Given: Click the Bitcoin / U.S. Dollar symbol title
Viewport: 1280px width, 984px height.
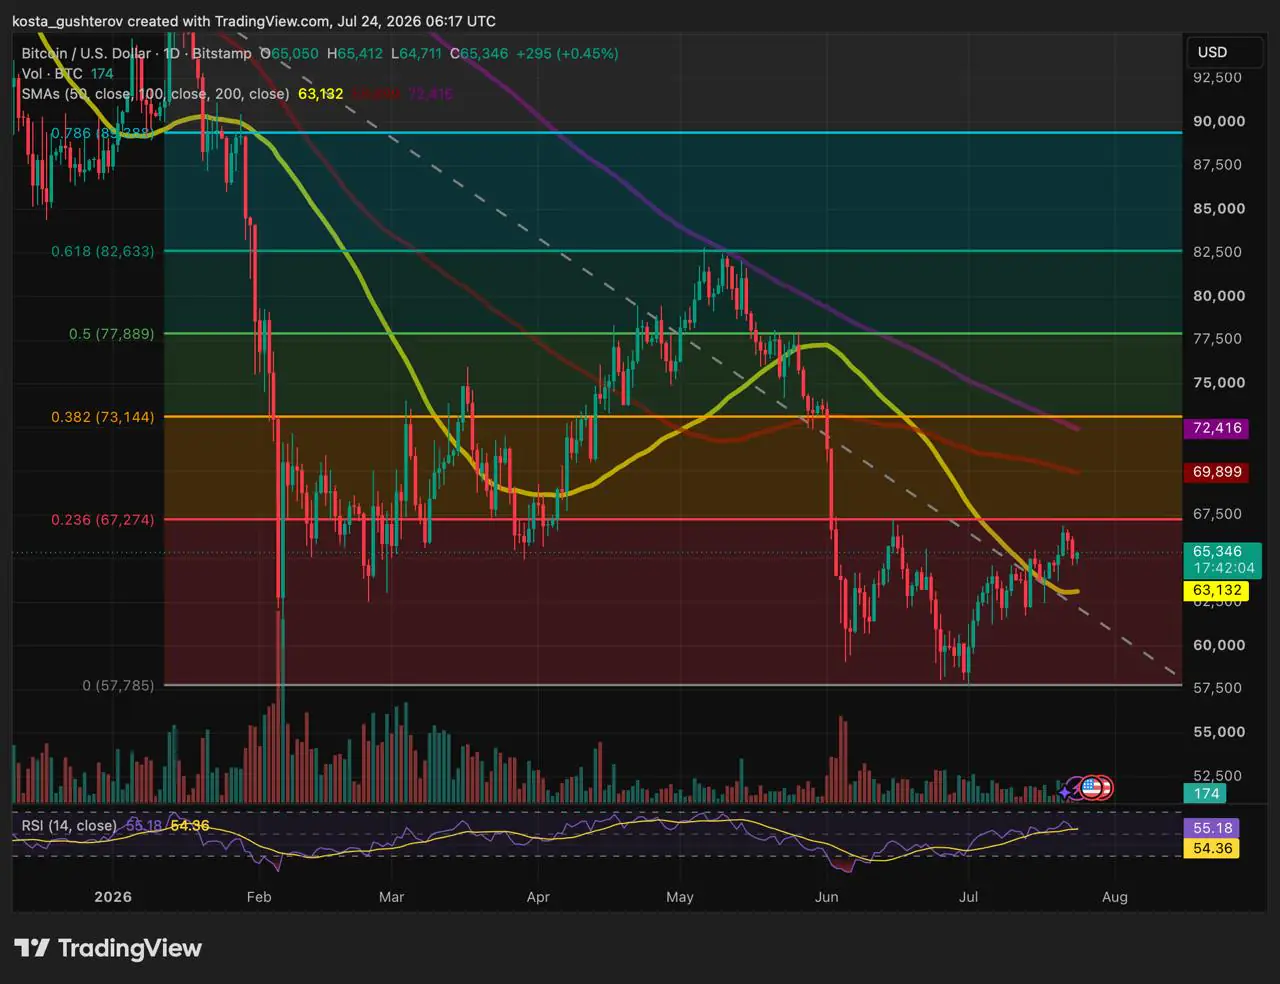Looking at the screenshot, I should click(x=87, y=53).
